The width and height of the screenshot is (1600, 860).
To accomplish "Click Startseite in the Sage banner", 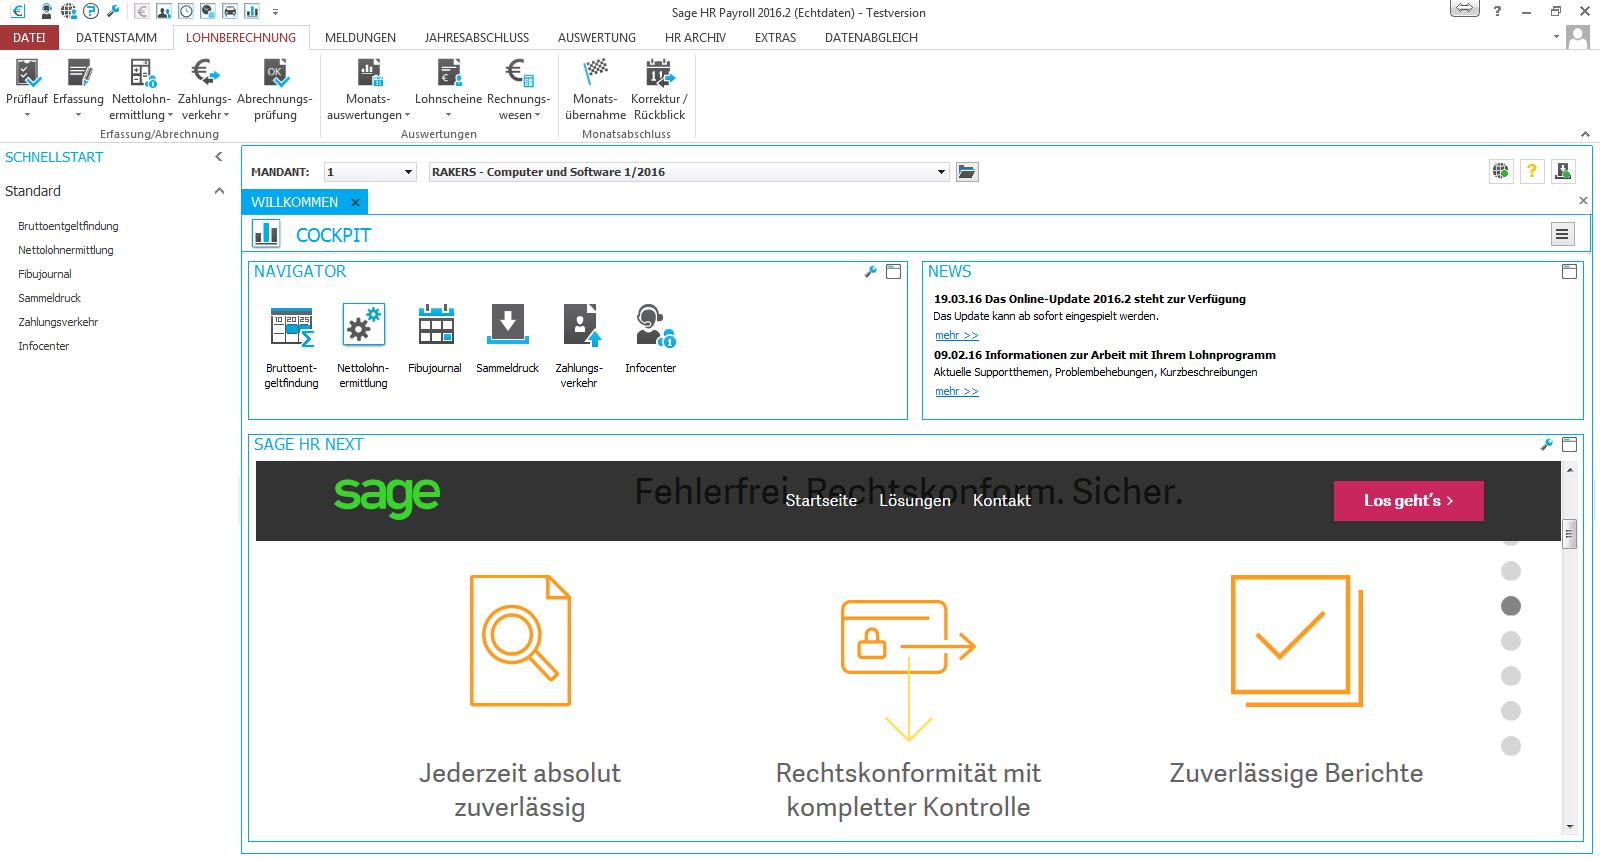I will (821, 501).
